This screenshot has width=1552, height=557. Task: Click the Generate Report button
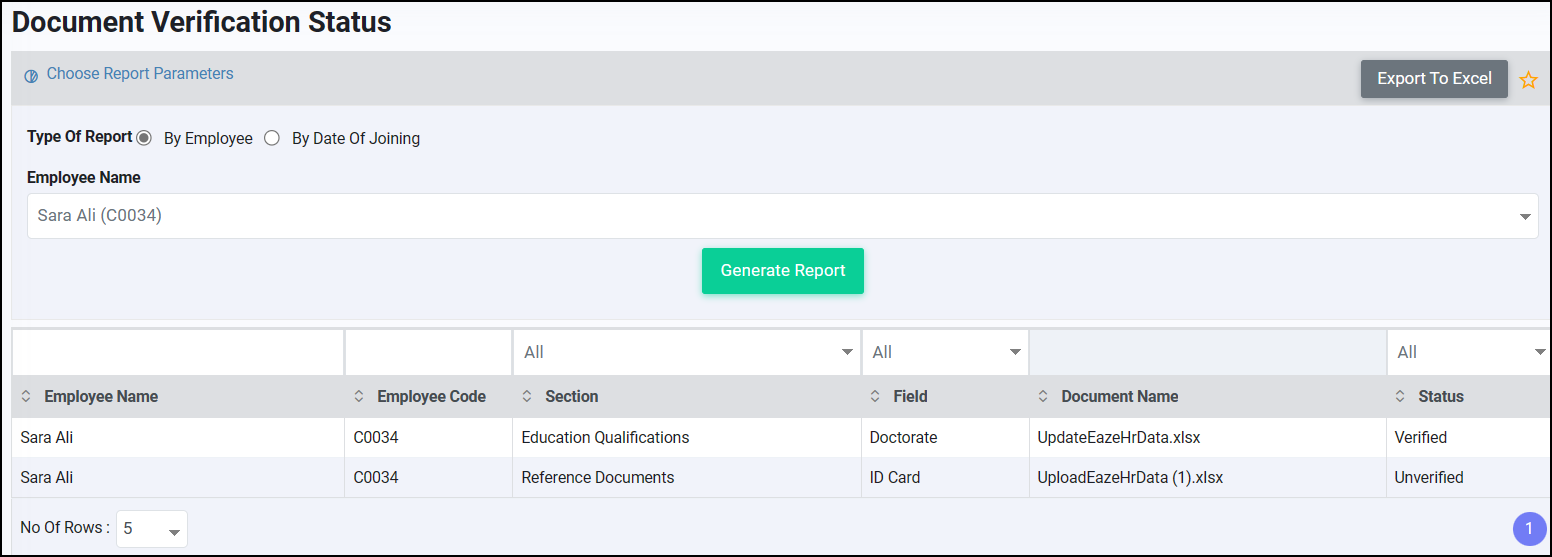[x=783, y=271]
